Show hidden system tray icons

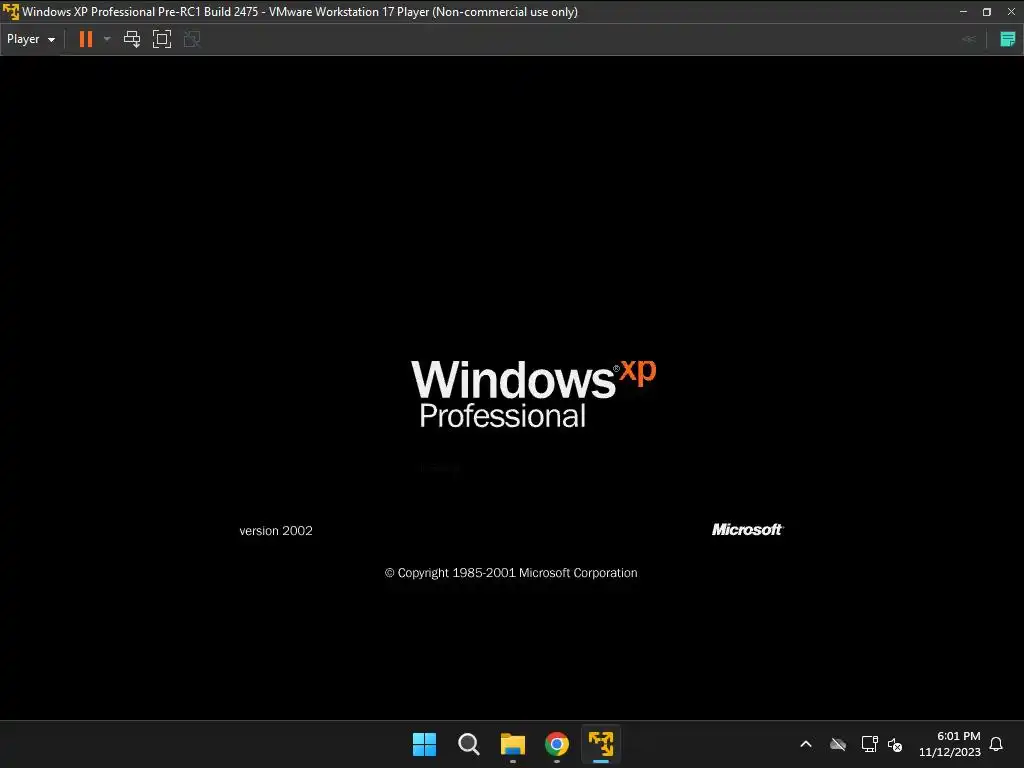tap(806, 744)
